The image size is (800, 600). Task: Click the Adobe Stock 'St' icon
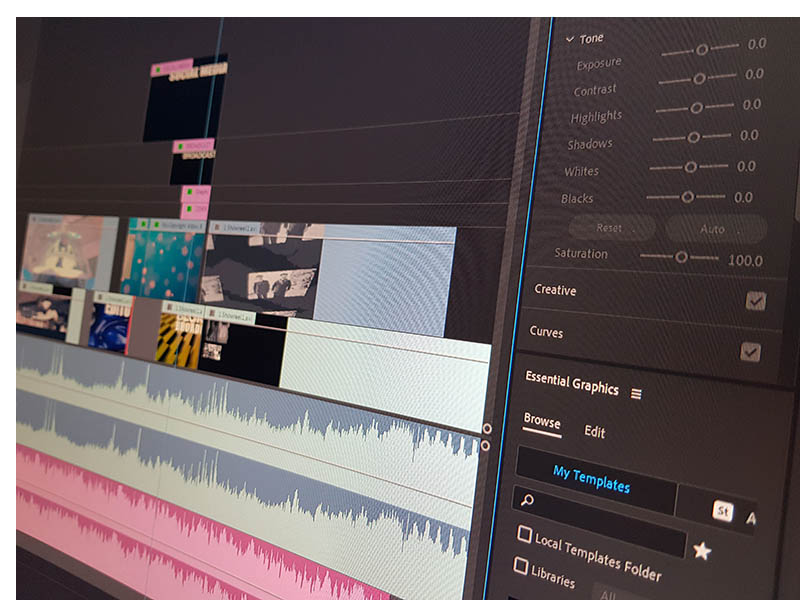[x=722, y=511]
